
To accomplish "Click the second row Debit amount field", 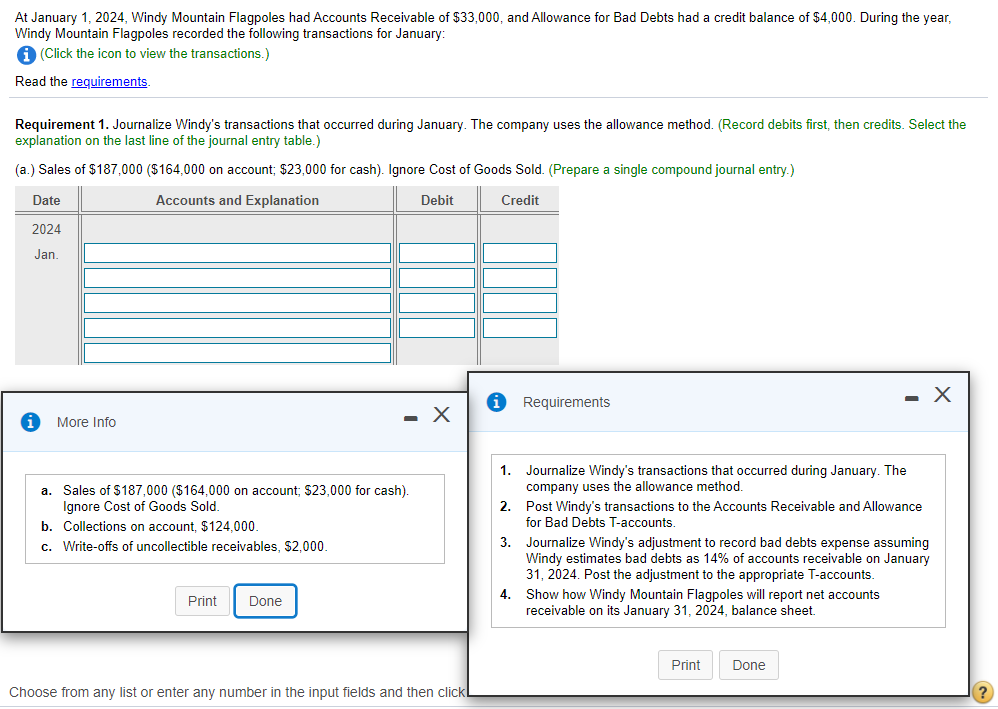I will click(437, 278).
